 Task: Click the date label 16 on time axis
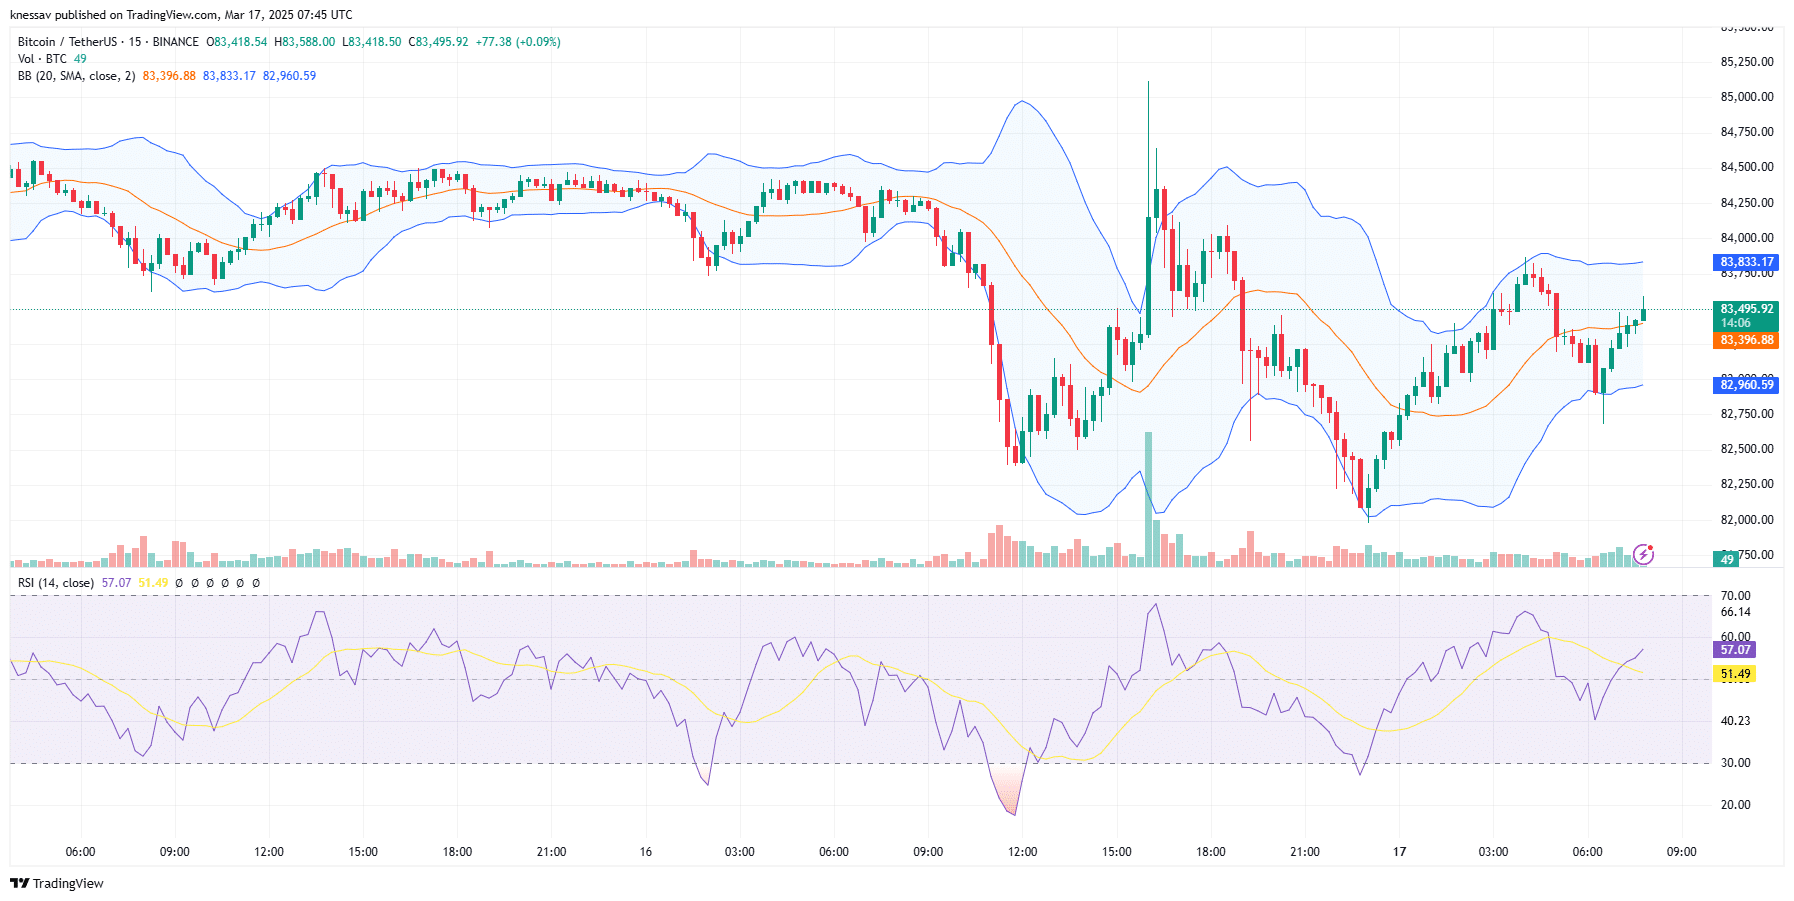[646, 852]
